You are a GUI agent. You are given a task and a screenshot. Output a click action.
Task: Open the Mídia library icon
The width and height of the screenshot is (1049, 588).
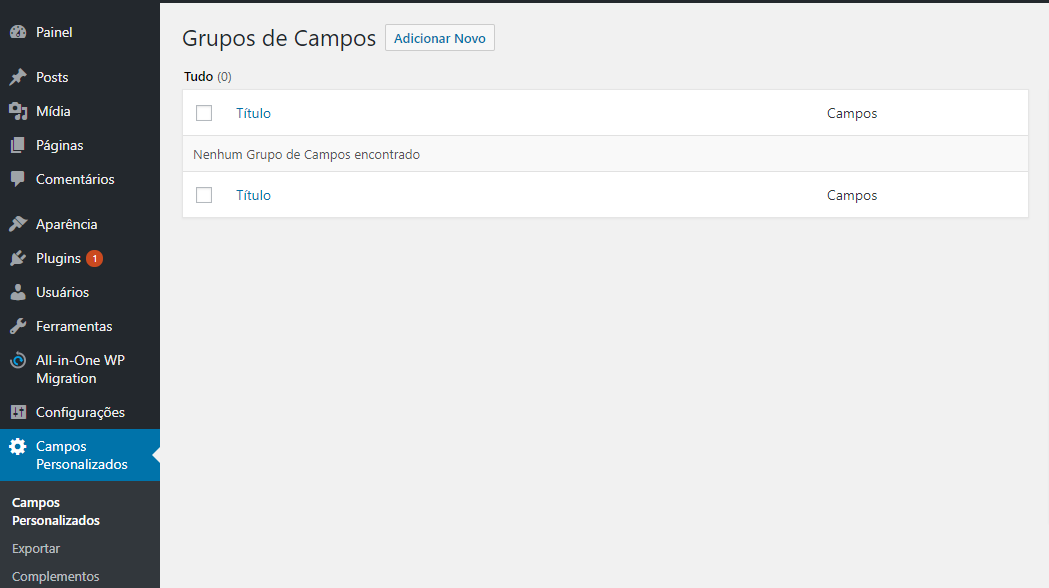[18, 110]
